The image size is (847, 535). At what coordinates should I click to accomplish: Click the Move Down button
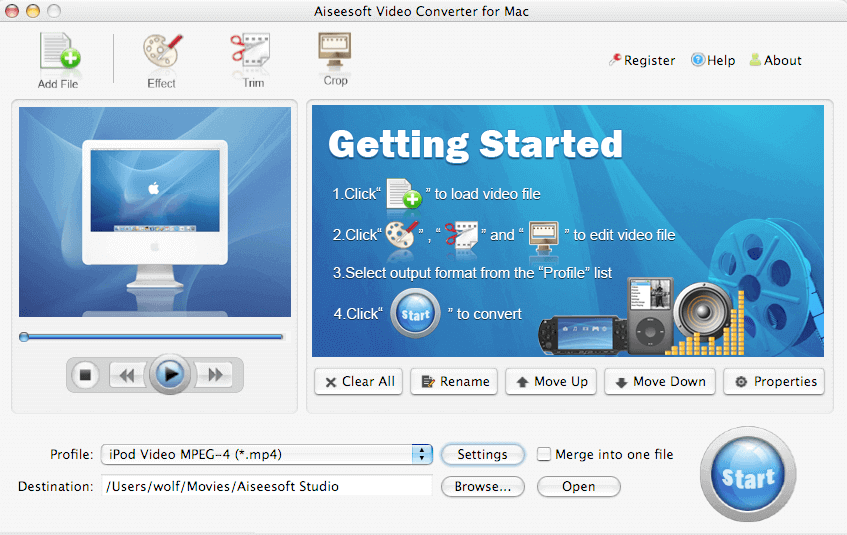coord(660,382)
